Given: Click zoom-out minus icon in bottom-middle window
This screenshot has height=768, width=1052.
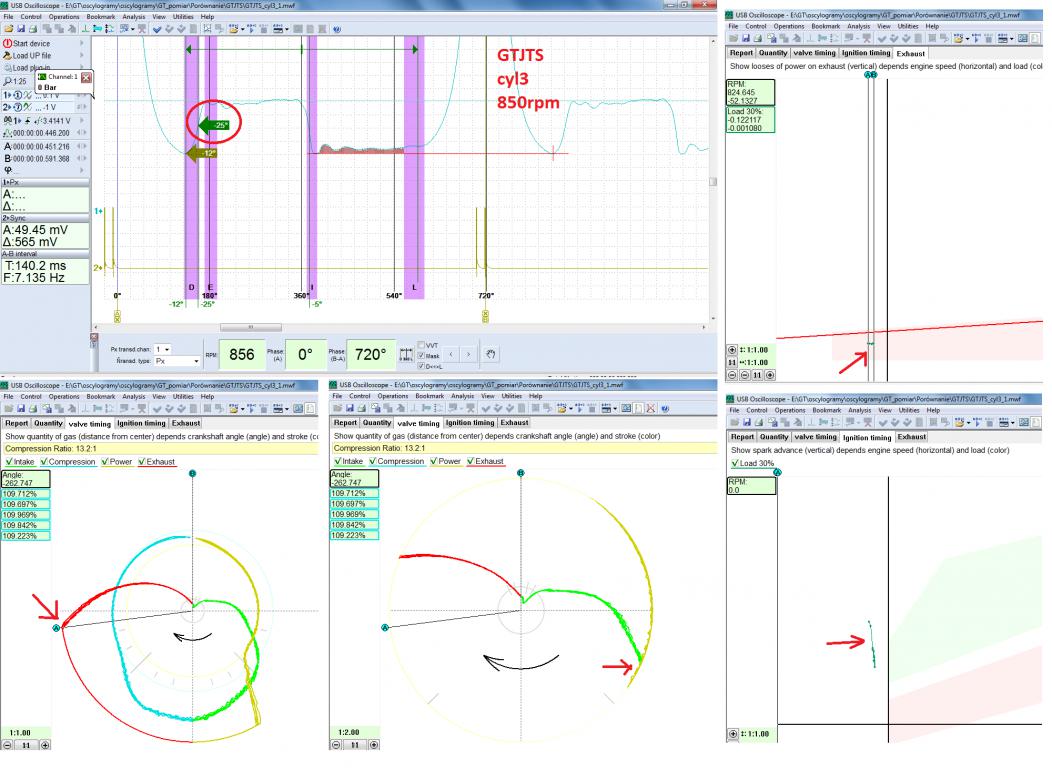Looking at the screenshot, I should pyautogui.click(x=336, y=745).
